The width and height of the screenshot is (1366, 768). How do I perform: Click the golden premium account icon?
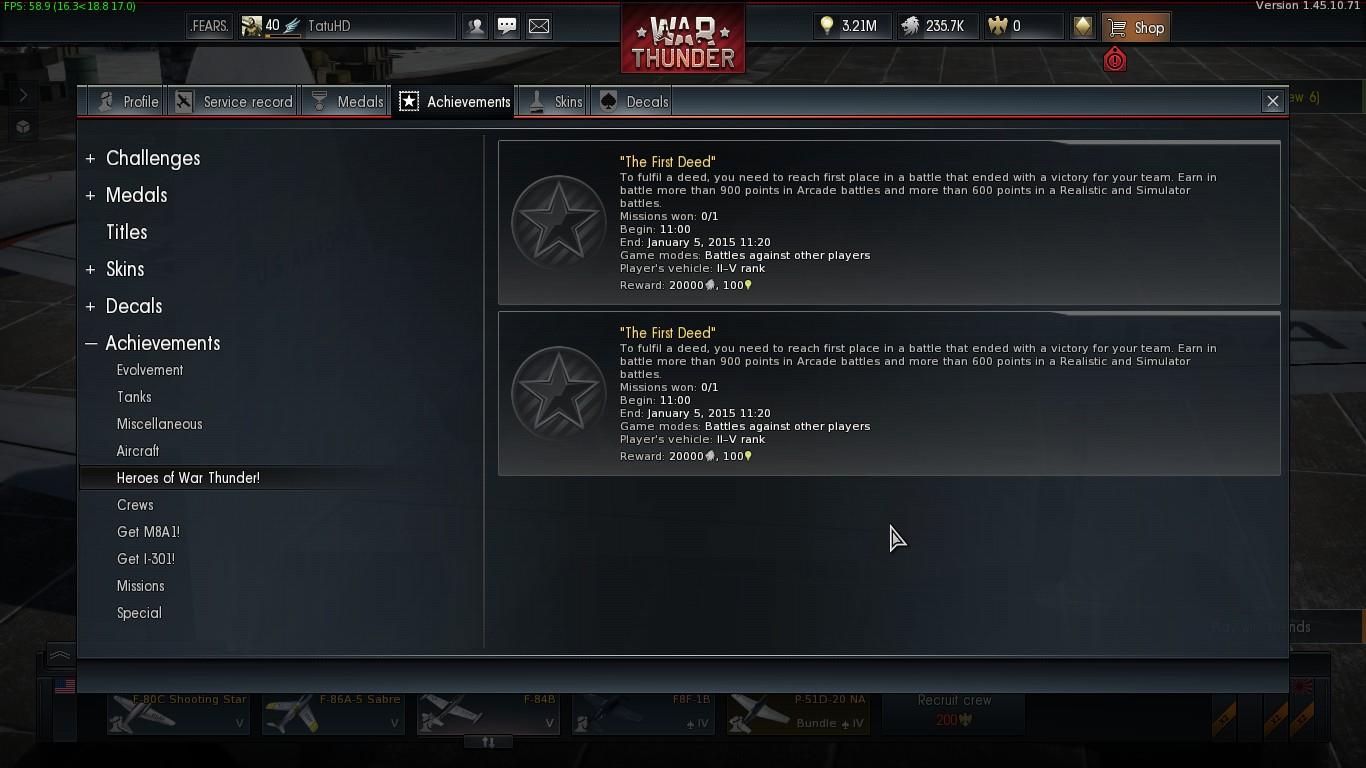[x=1083, y=27]
